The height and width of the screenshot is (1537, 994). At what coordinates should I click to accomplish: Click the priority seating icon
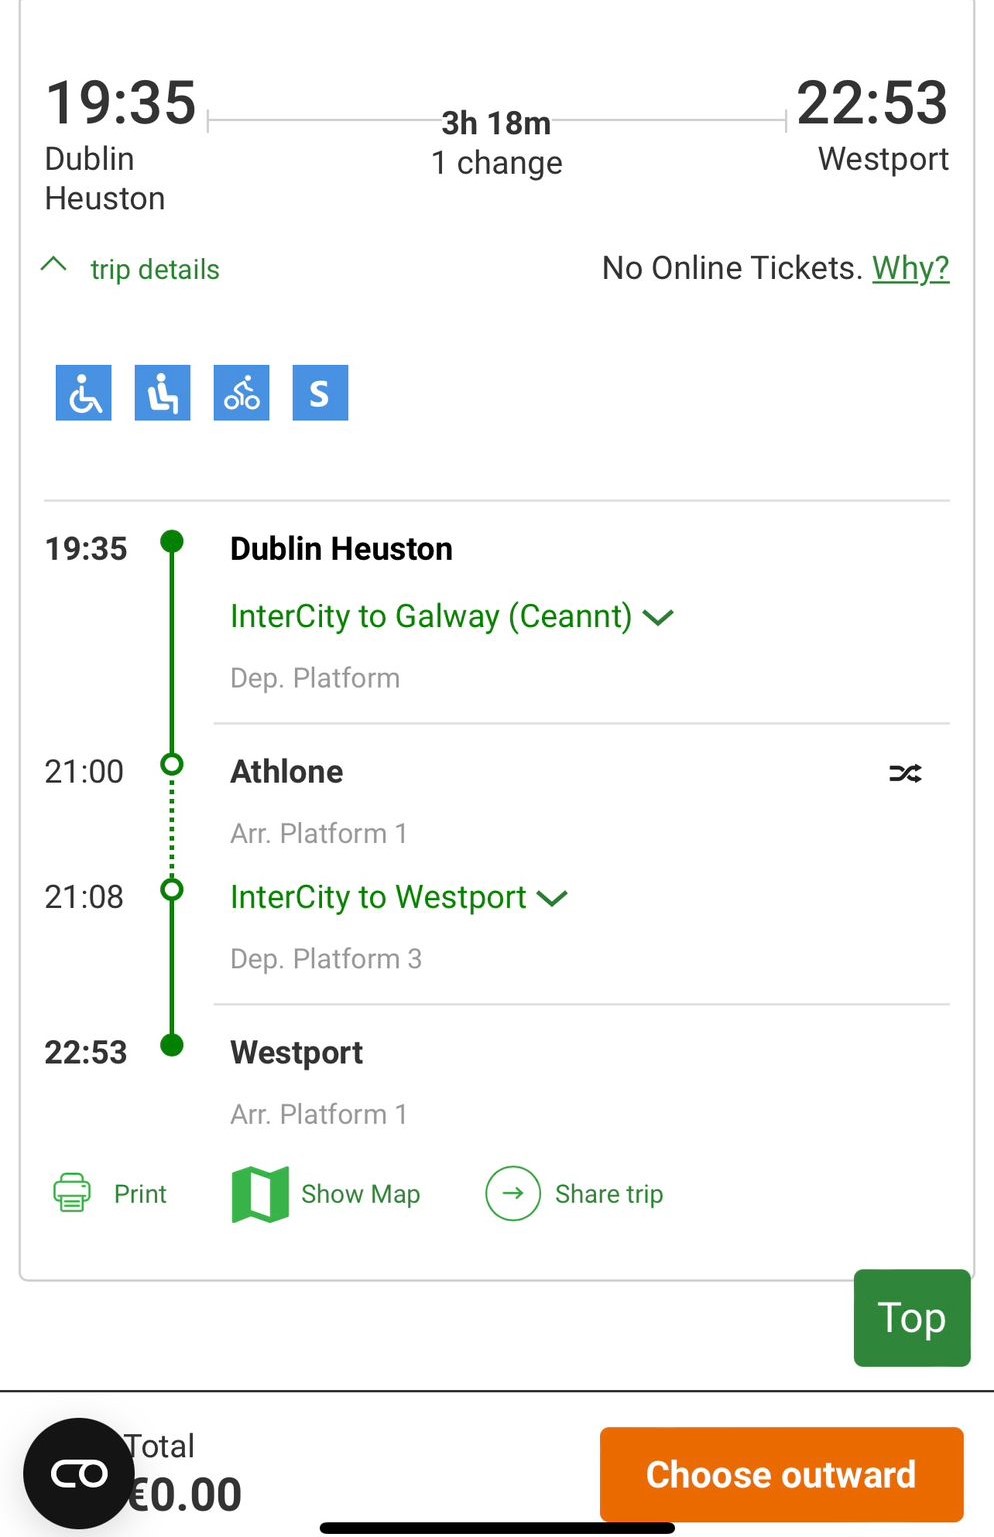point(162,393)
